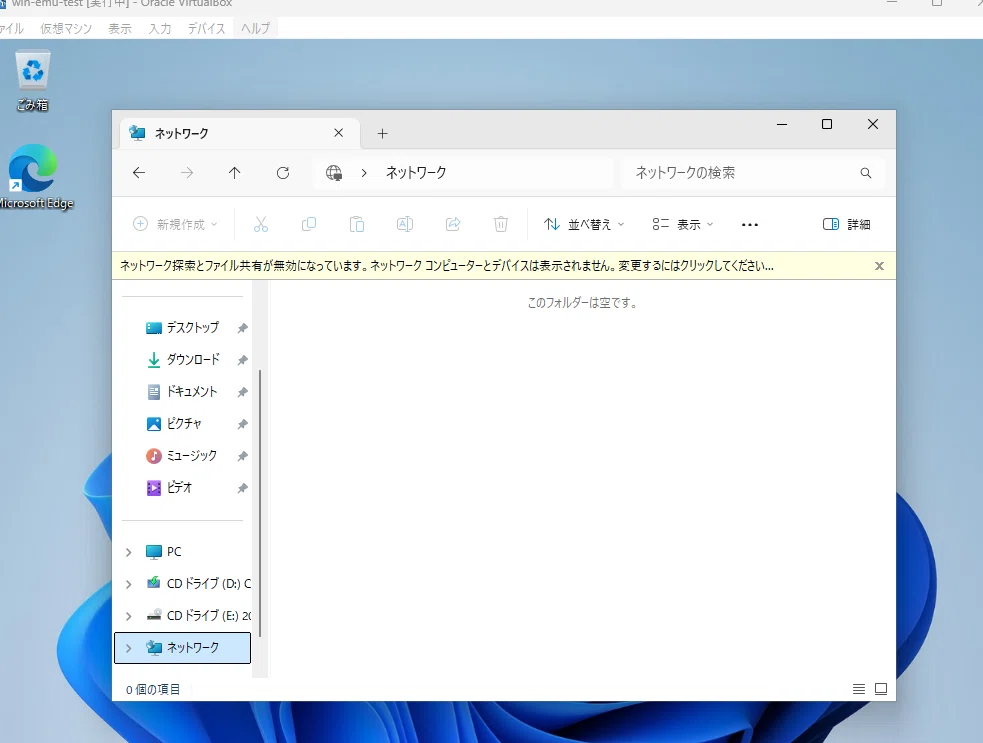
Task: Go forward with the forward arrow
Action: pos(187,173)
